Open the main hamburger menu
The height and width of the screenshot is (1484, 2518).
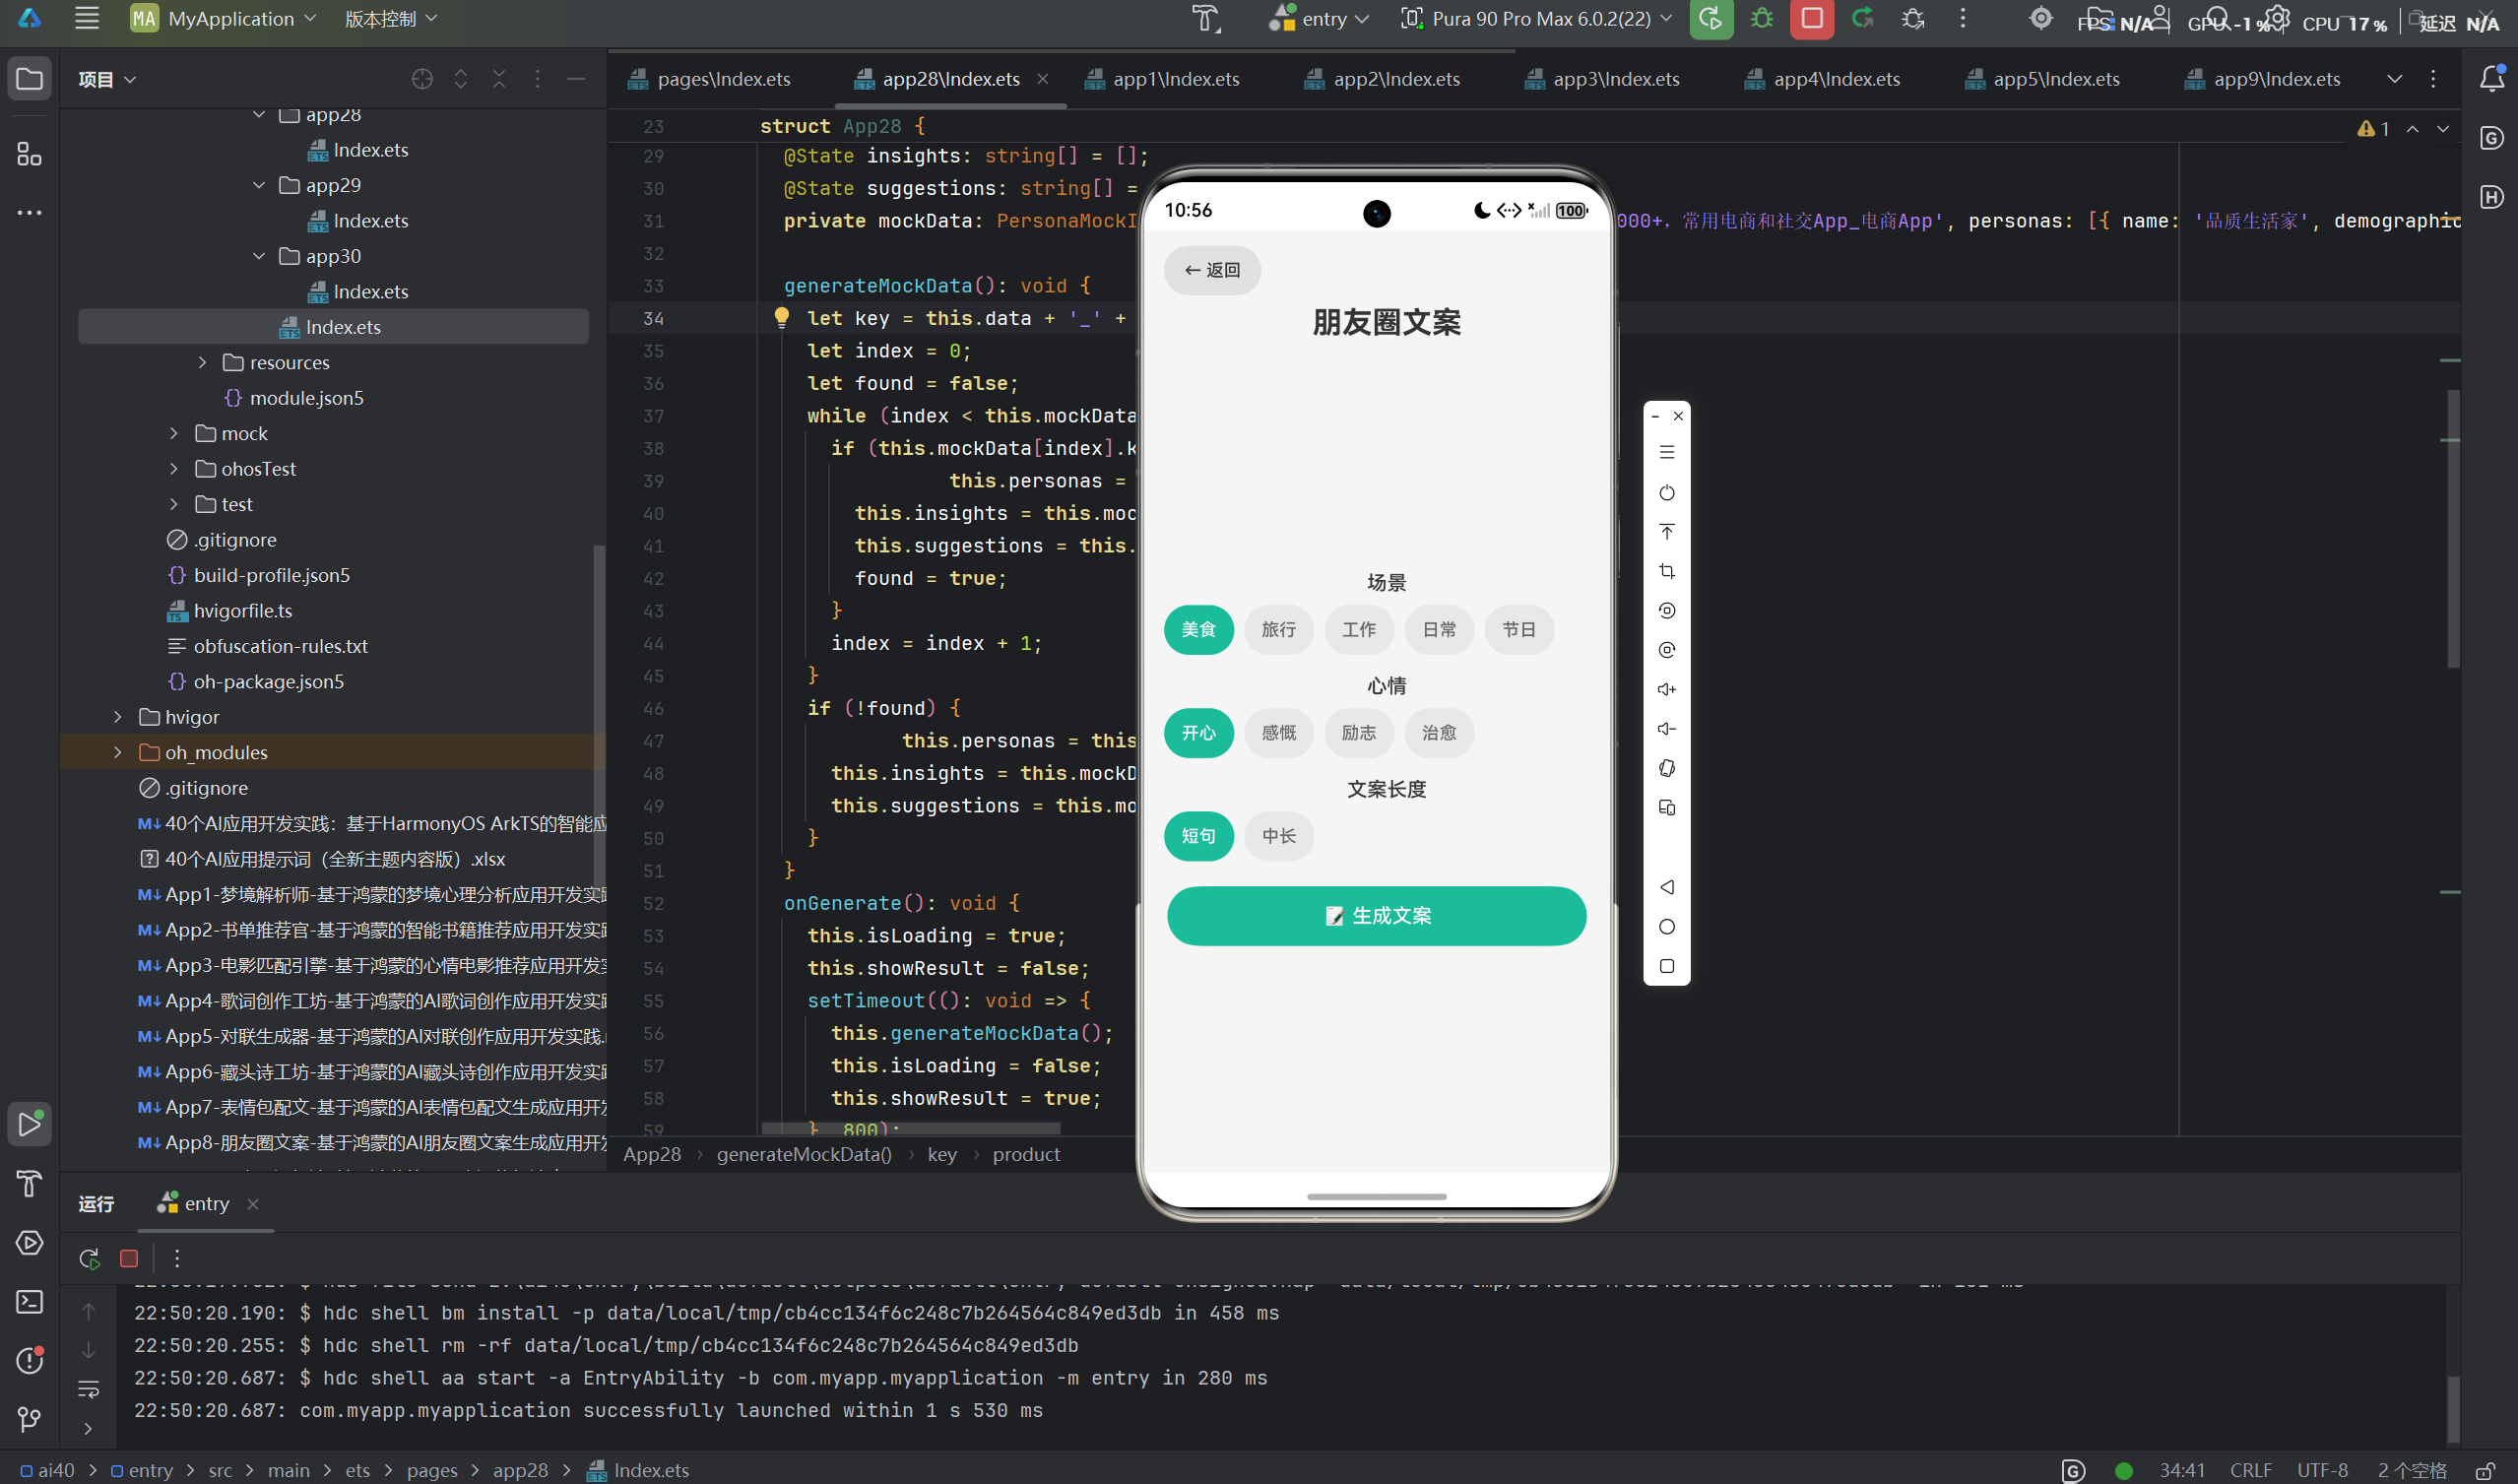(87, 18)
